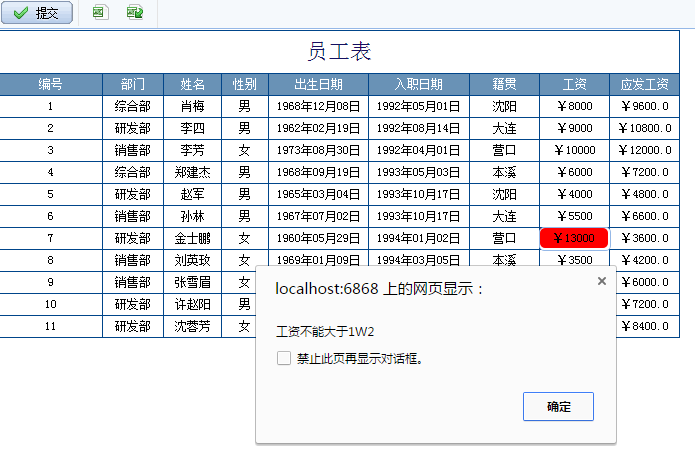Image resolution: width=695 pixels, height=449 pixels.
Task: Select the name cell 赵军
Action: coord(192,194)
